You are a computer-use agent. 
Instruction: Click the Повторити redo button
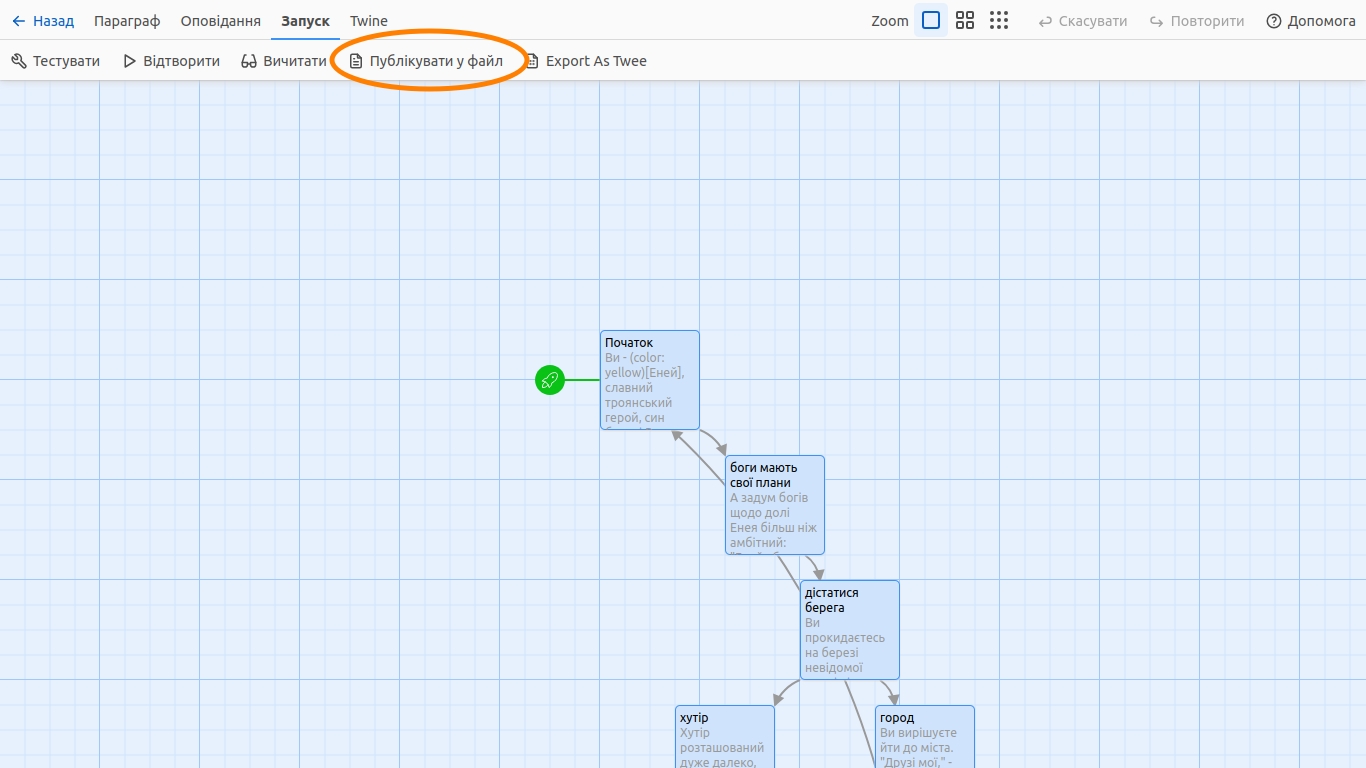tap(1196, 21)
